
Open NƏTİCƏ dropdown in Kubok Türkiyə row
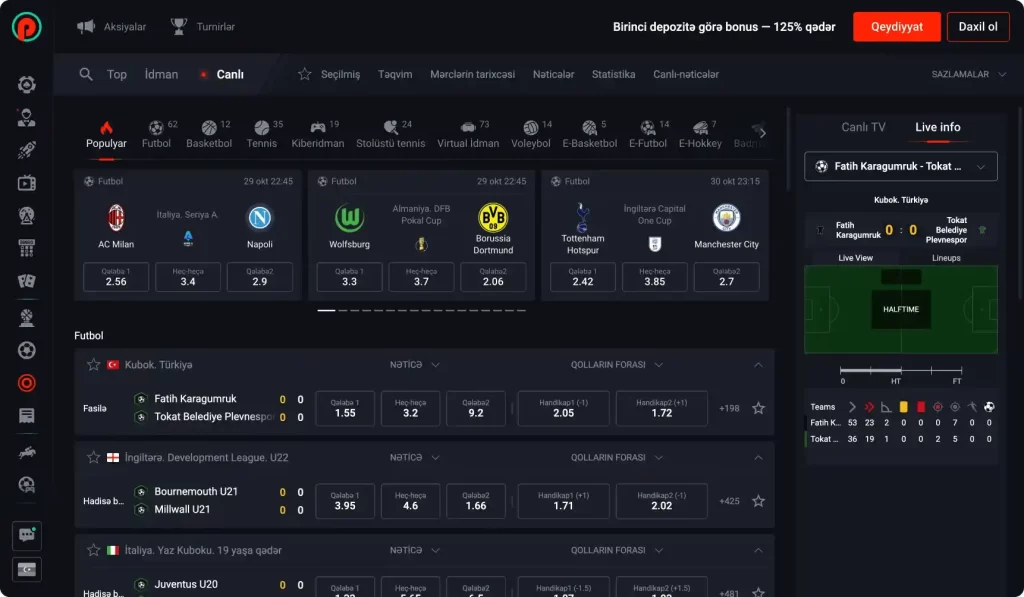pyautogui.click(x=415, y=365)
